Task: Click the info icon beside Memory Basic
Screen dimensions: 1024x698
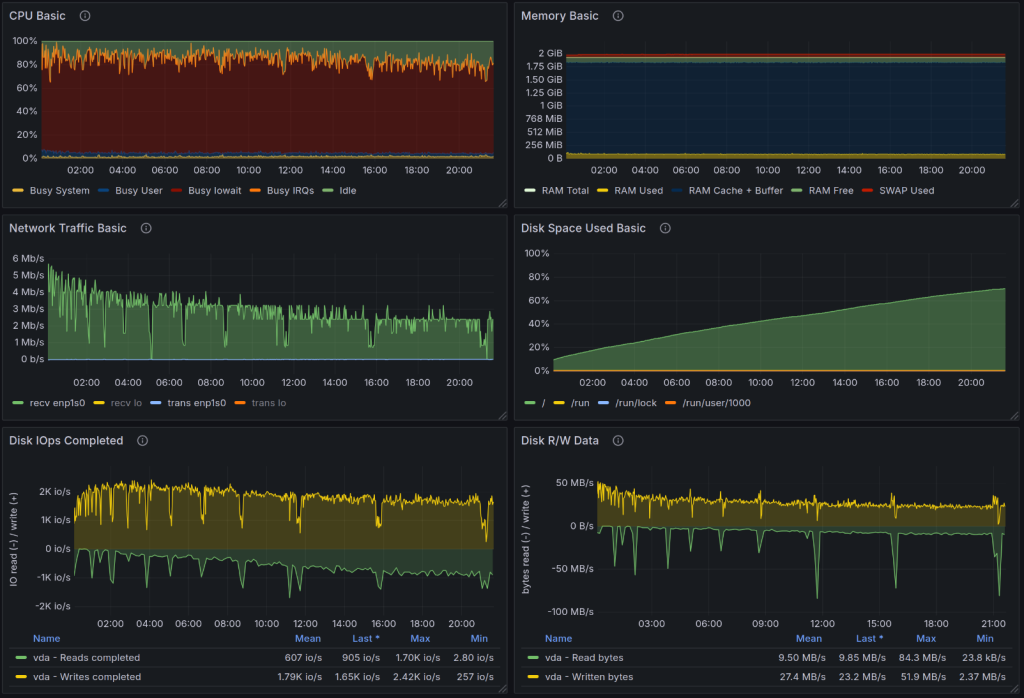Action: 618,16
